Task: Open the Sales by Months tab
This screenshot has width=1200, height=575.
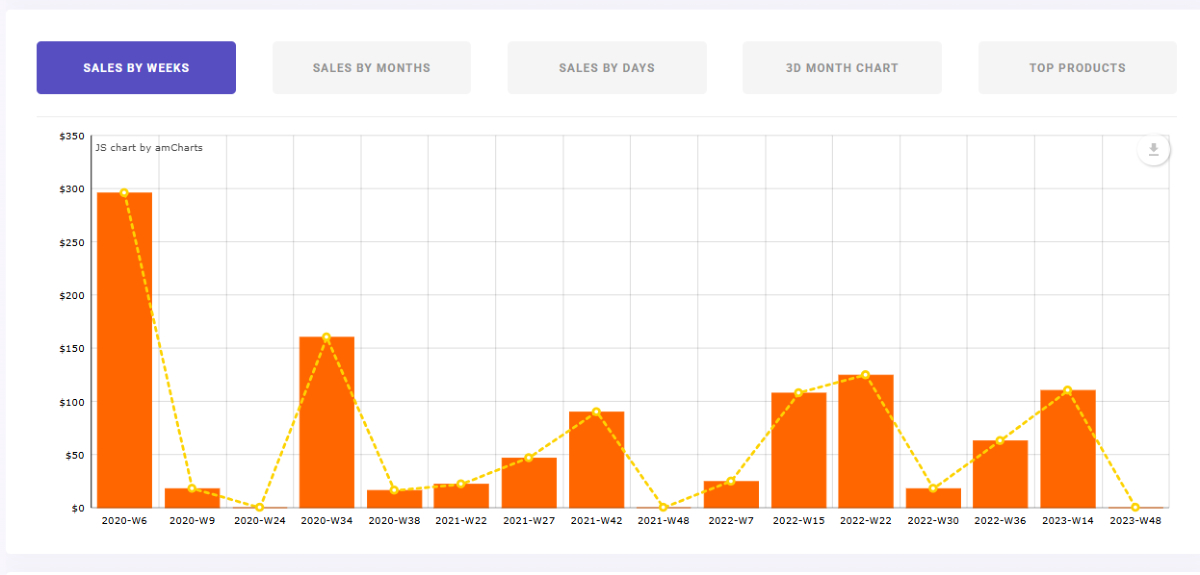Action: point(371,68)
